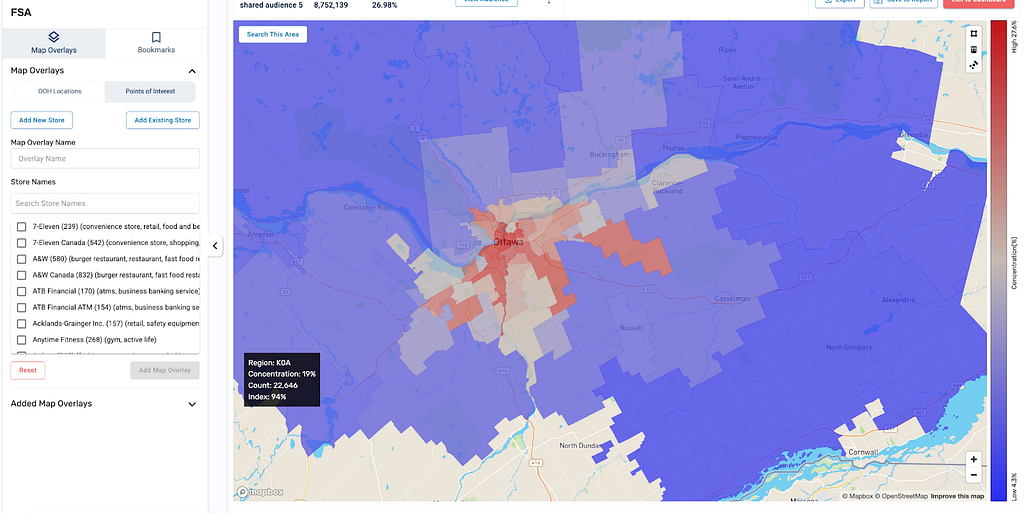Collapse the Map Overlays section chevron

point(192,71)
